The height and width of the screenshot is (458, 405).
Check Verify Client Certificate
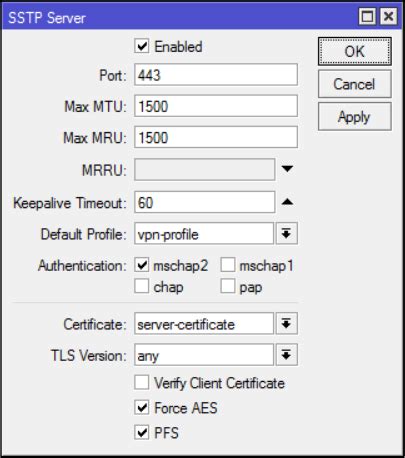point(142,382)
